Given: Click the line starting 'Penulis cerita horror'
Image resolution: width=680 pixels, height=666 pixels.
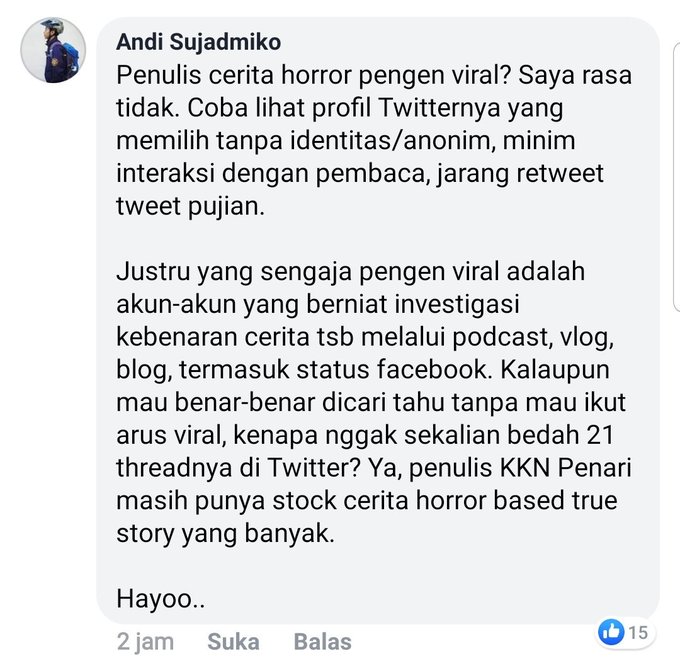Looking at the screenshot, I should click(374, 75).
